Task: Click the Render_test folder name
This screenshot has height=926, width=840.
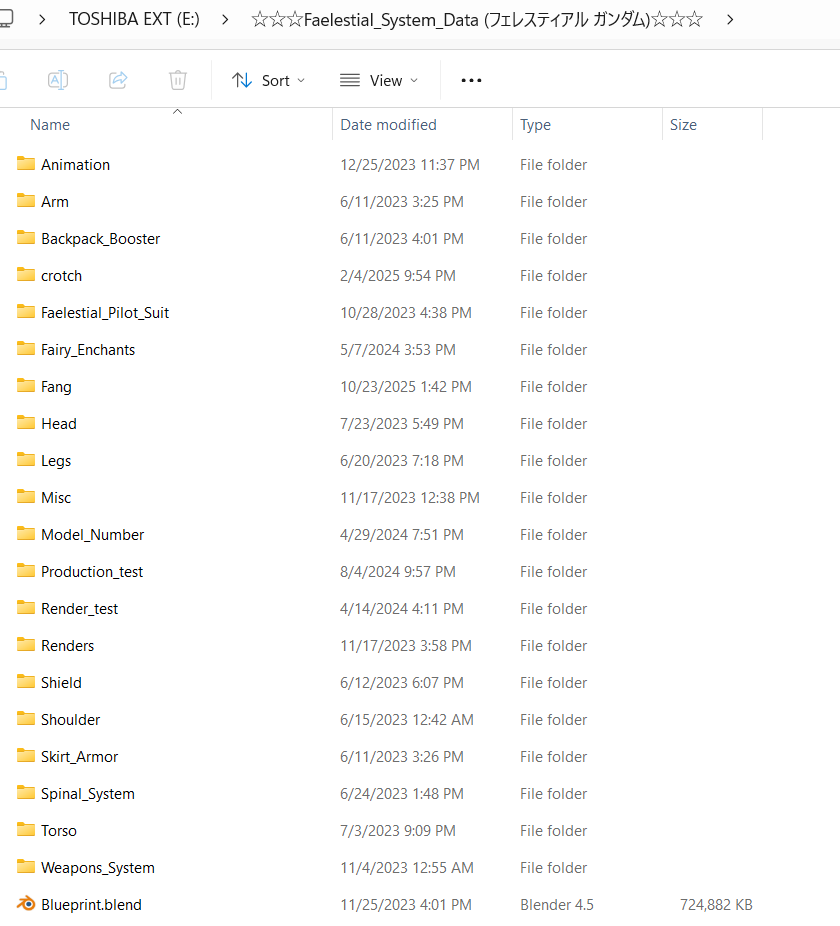Action: tap(80, 609)
